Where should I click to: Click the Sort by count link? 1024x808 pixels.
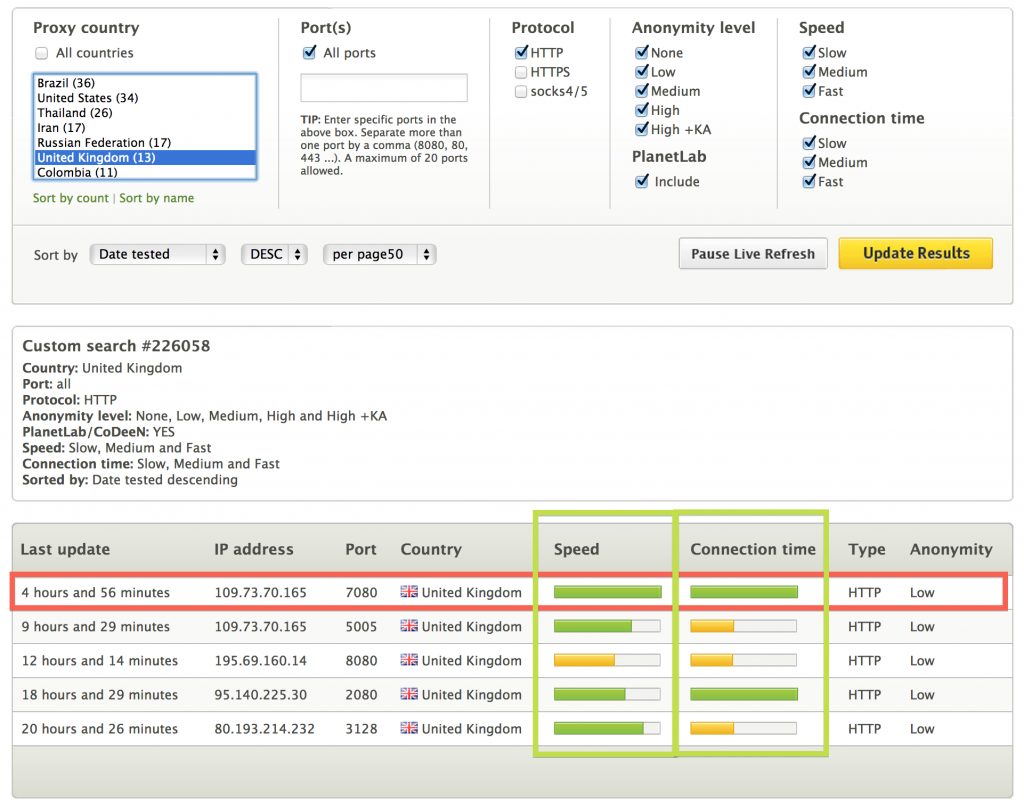point(71,198)
